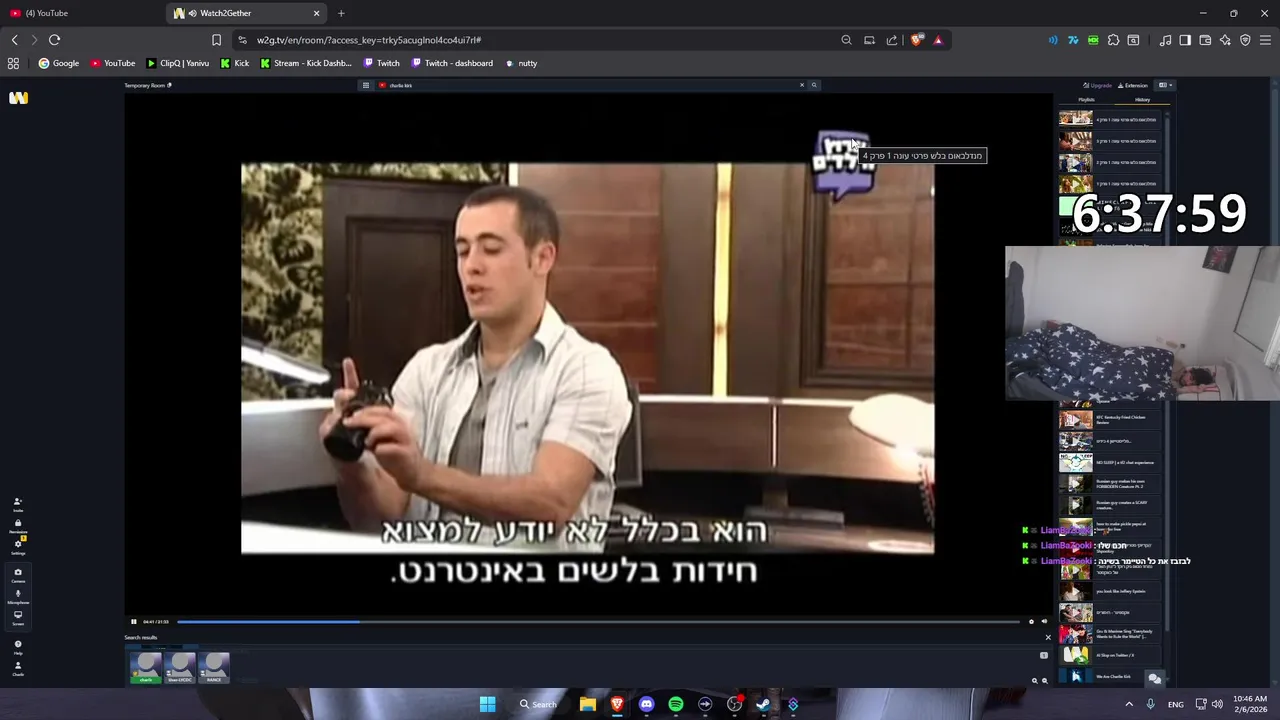Open the Twitch - dashboard bookmark

click(x=452, y=63)
